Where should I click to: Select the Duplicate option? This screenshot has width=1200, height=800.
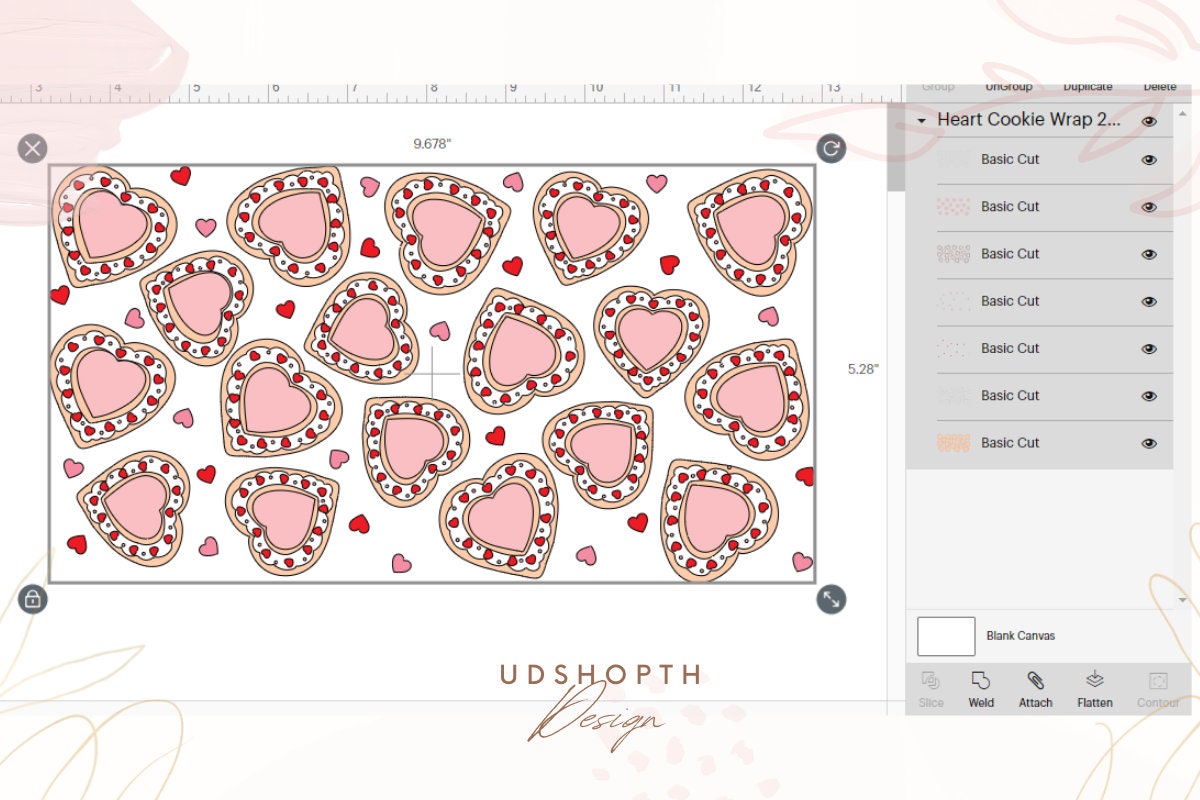click(1087, 86)
